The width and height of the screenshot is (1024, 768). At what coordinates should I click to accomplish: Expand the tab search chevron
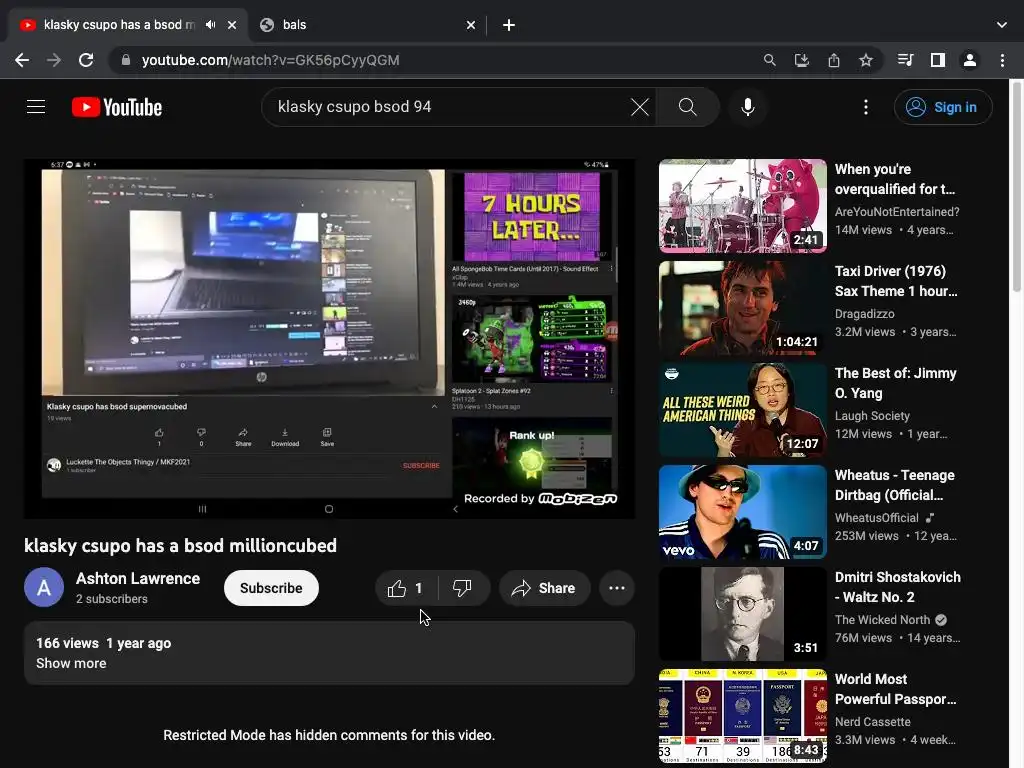pyautogui.click(x=1002, y=25)
